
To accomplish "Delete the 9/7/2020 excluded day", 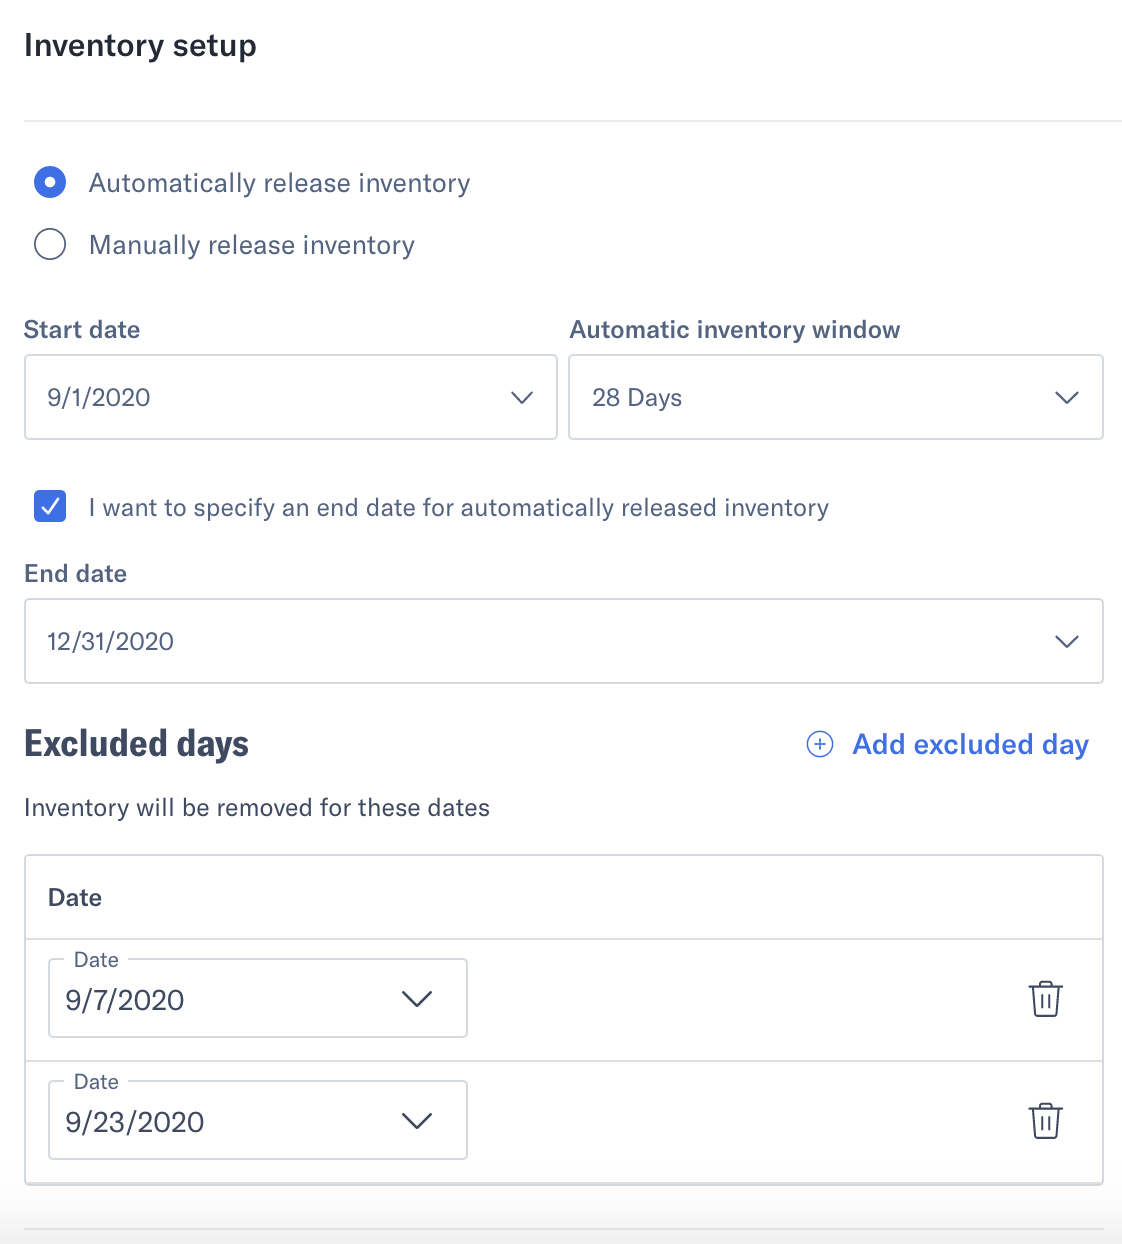I will click(1046, 998).
